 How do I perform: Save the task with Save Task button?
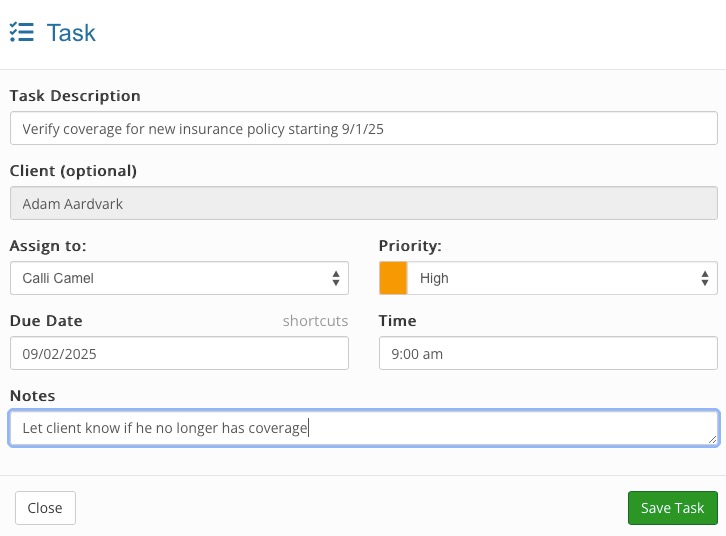tap(673, 508)
